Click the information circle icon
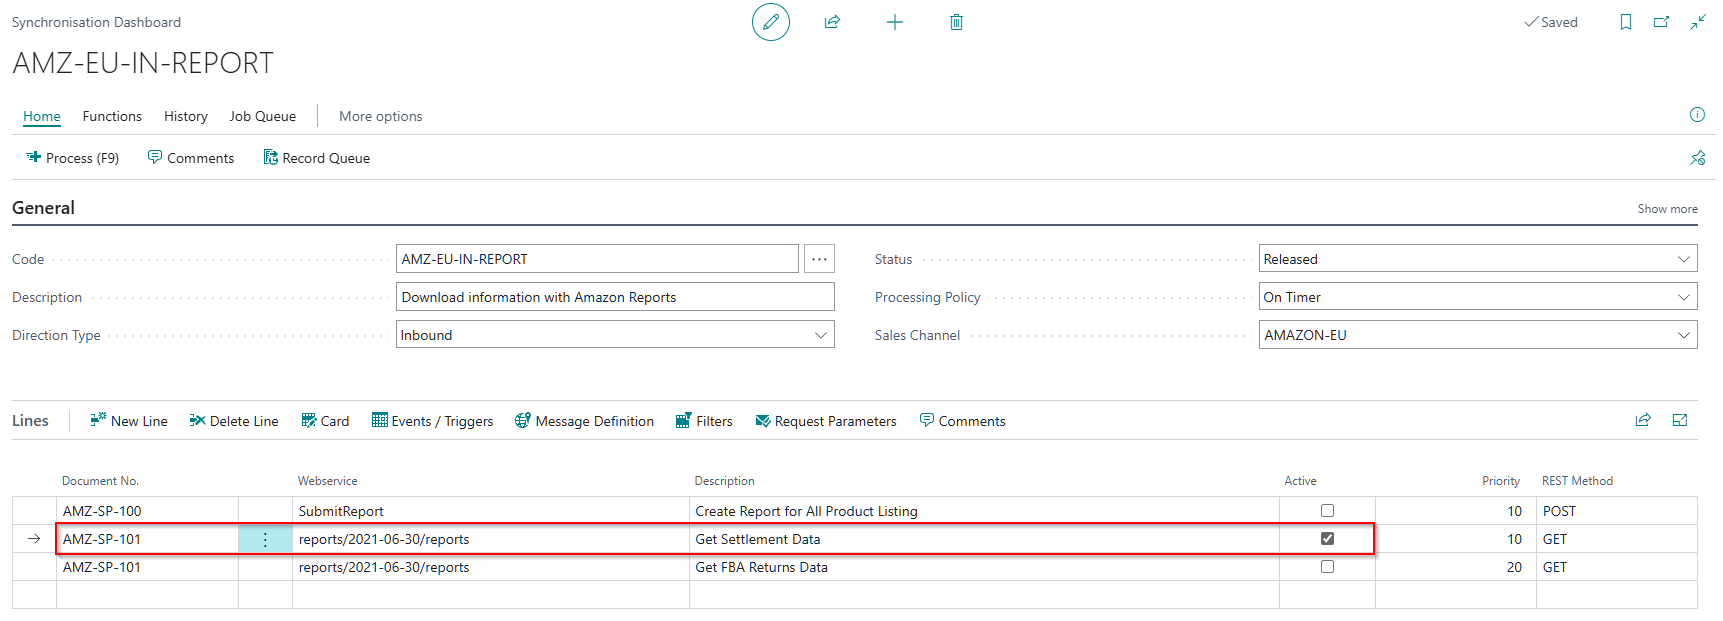The image size is (1723, 621). point(1697,115)
